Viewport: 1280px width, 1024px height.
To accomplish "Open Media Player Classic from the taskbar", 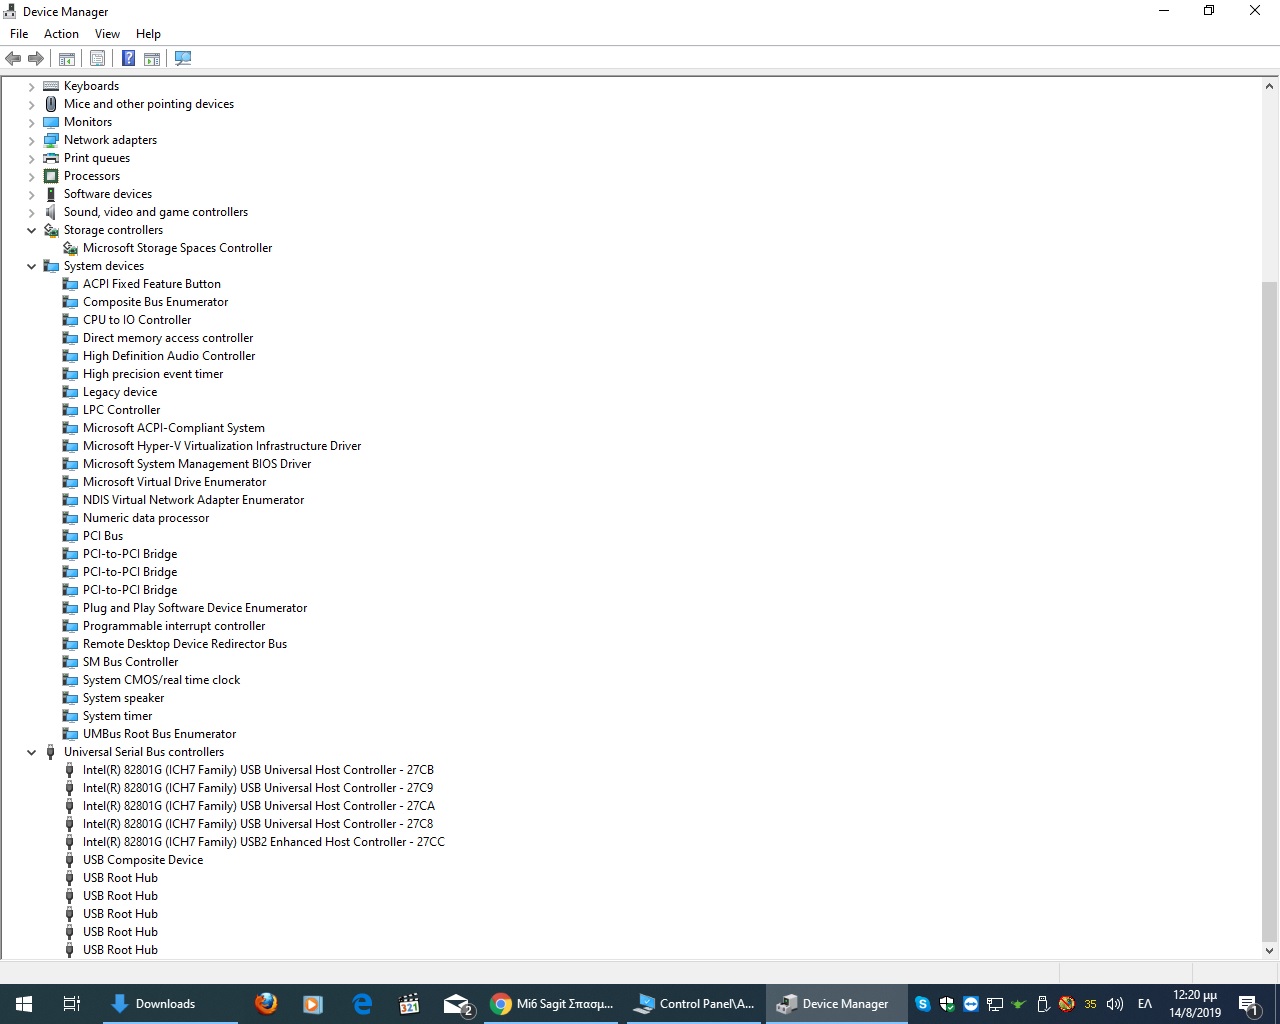I will [x=409, y=1004].
